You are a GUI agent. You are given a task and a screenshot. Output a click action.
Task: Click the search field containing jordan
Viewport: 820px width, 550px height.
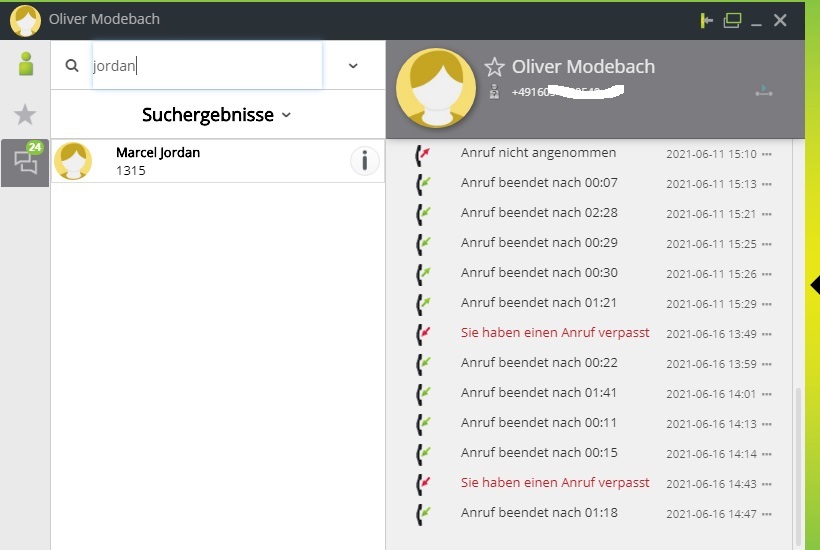click(207, 66)
